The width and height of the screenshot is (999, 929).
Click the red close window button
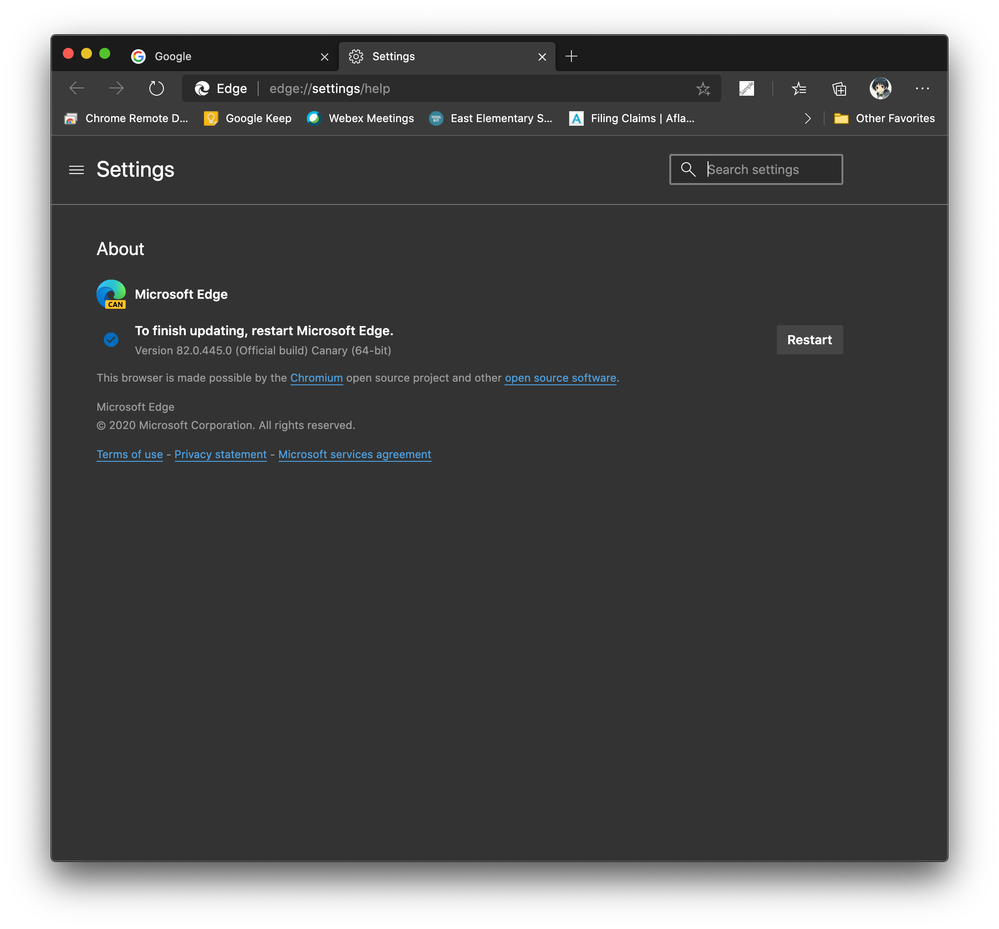click(68, 54)
